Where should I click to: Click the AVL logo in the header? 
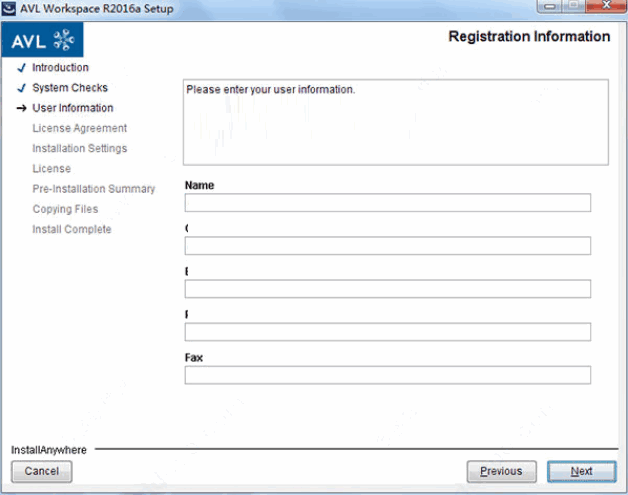(x=42, y=40)
